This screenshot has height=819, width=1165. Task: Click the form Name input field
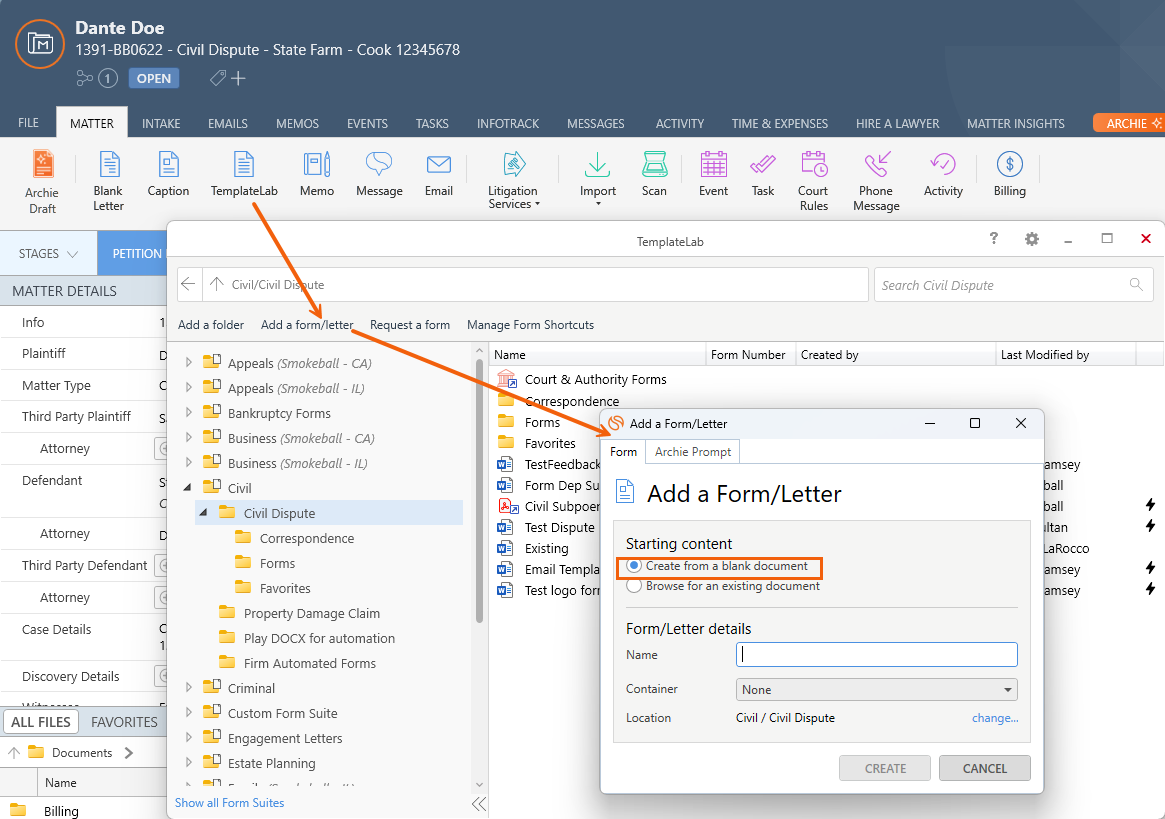tap(877, 654)
